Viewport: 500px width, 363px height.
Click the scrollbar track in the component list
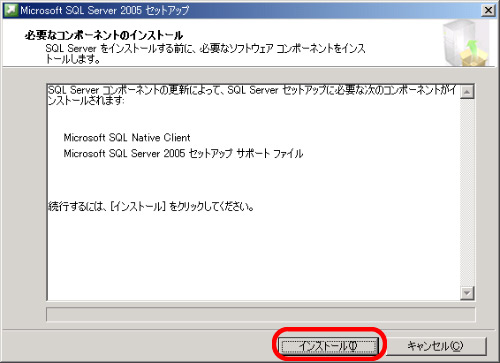(x=467, y=192)
